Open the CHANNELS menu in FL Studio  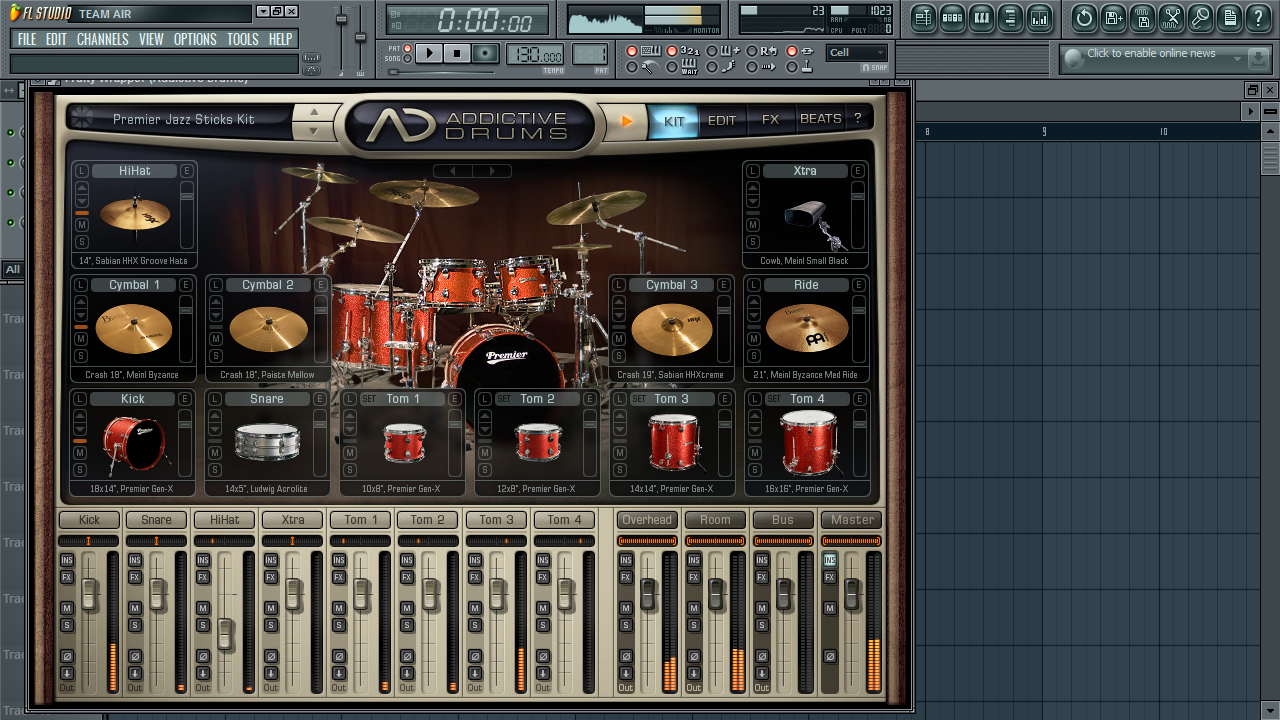click(x=103, y=39)
